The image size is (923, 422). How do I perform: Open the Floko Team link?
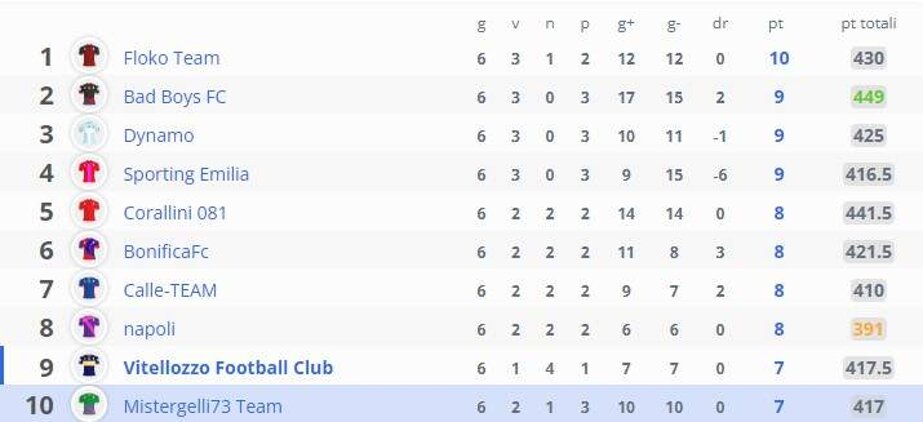pyautogui.click(x=171, y=58)
